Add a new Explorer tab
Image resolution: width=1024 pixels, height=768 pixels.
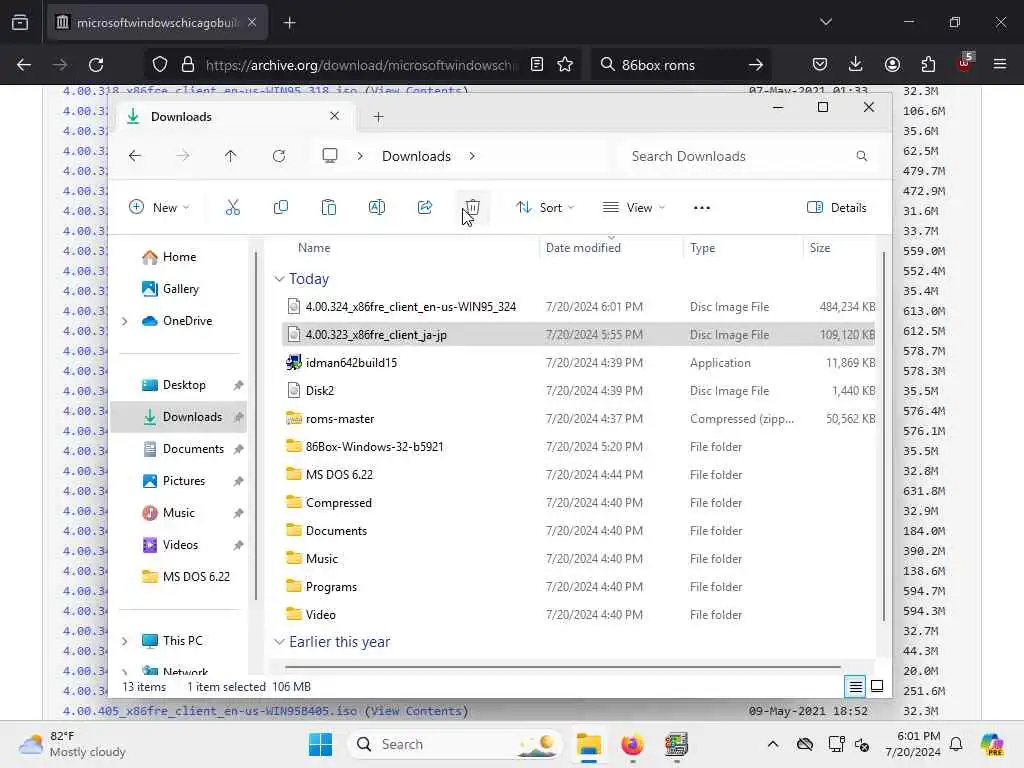coord(378,117)
